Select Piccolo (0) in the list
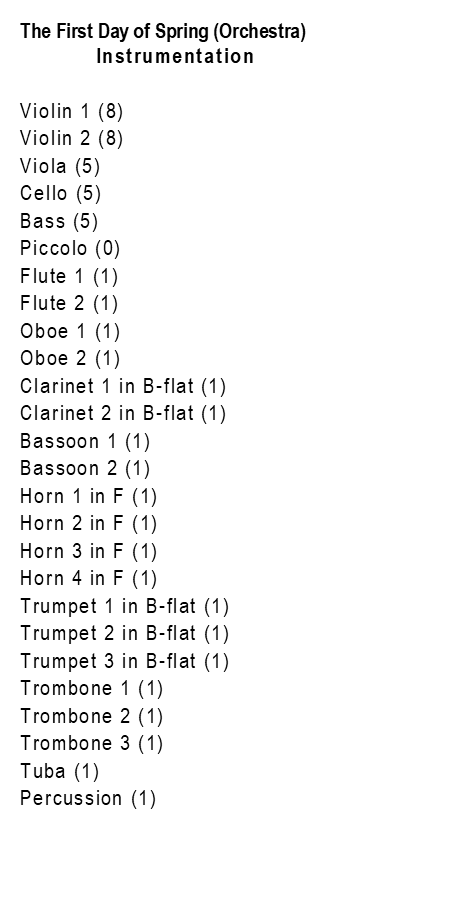The image size is (450, 900). pyautogui.click(x=70, y=249)
